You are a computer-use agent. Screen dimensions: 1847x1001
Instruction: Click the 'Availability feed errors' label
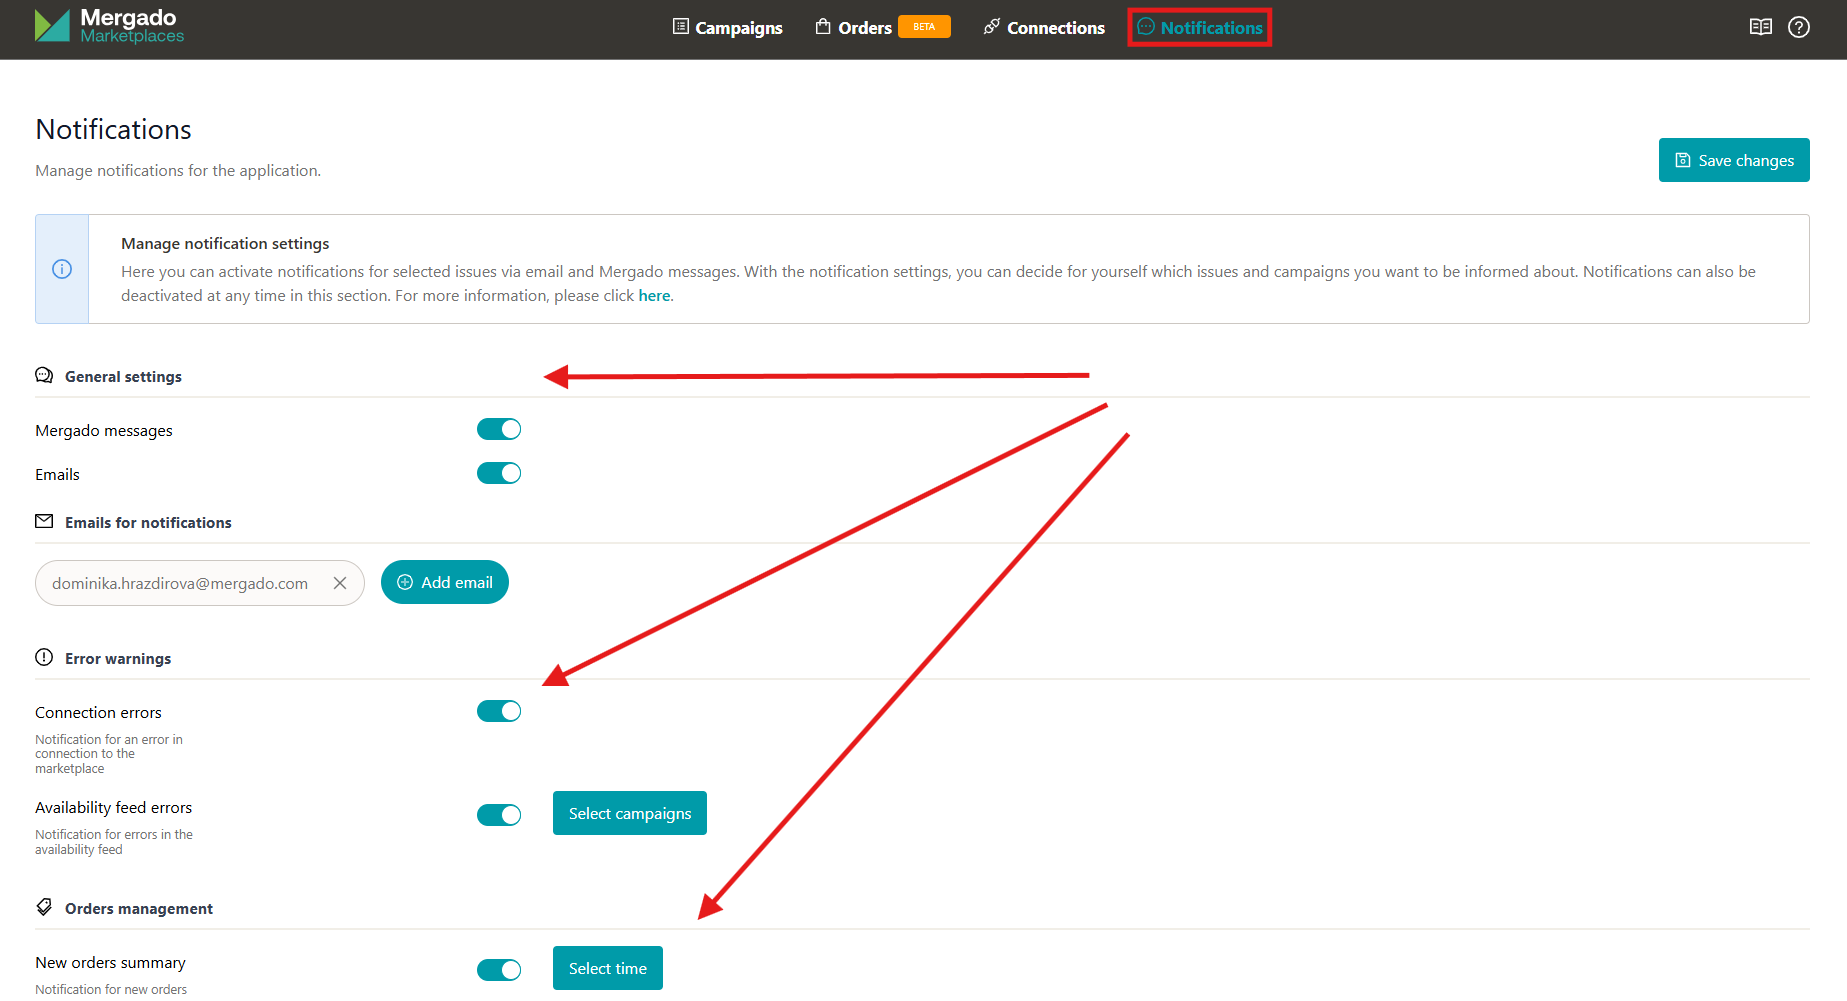click(x=113, y=808)
